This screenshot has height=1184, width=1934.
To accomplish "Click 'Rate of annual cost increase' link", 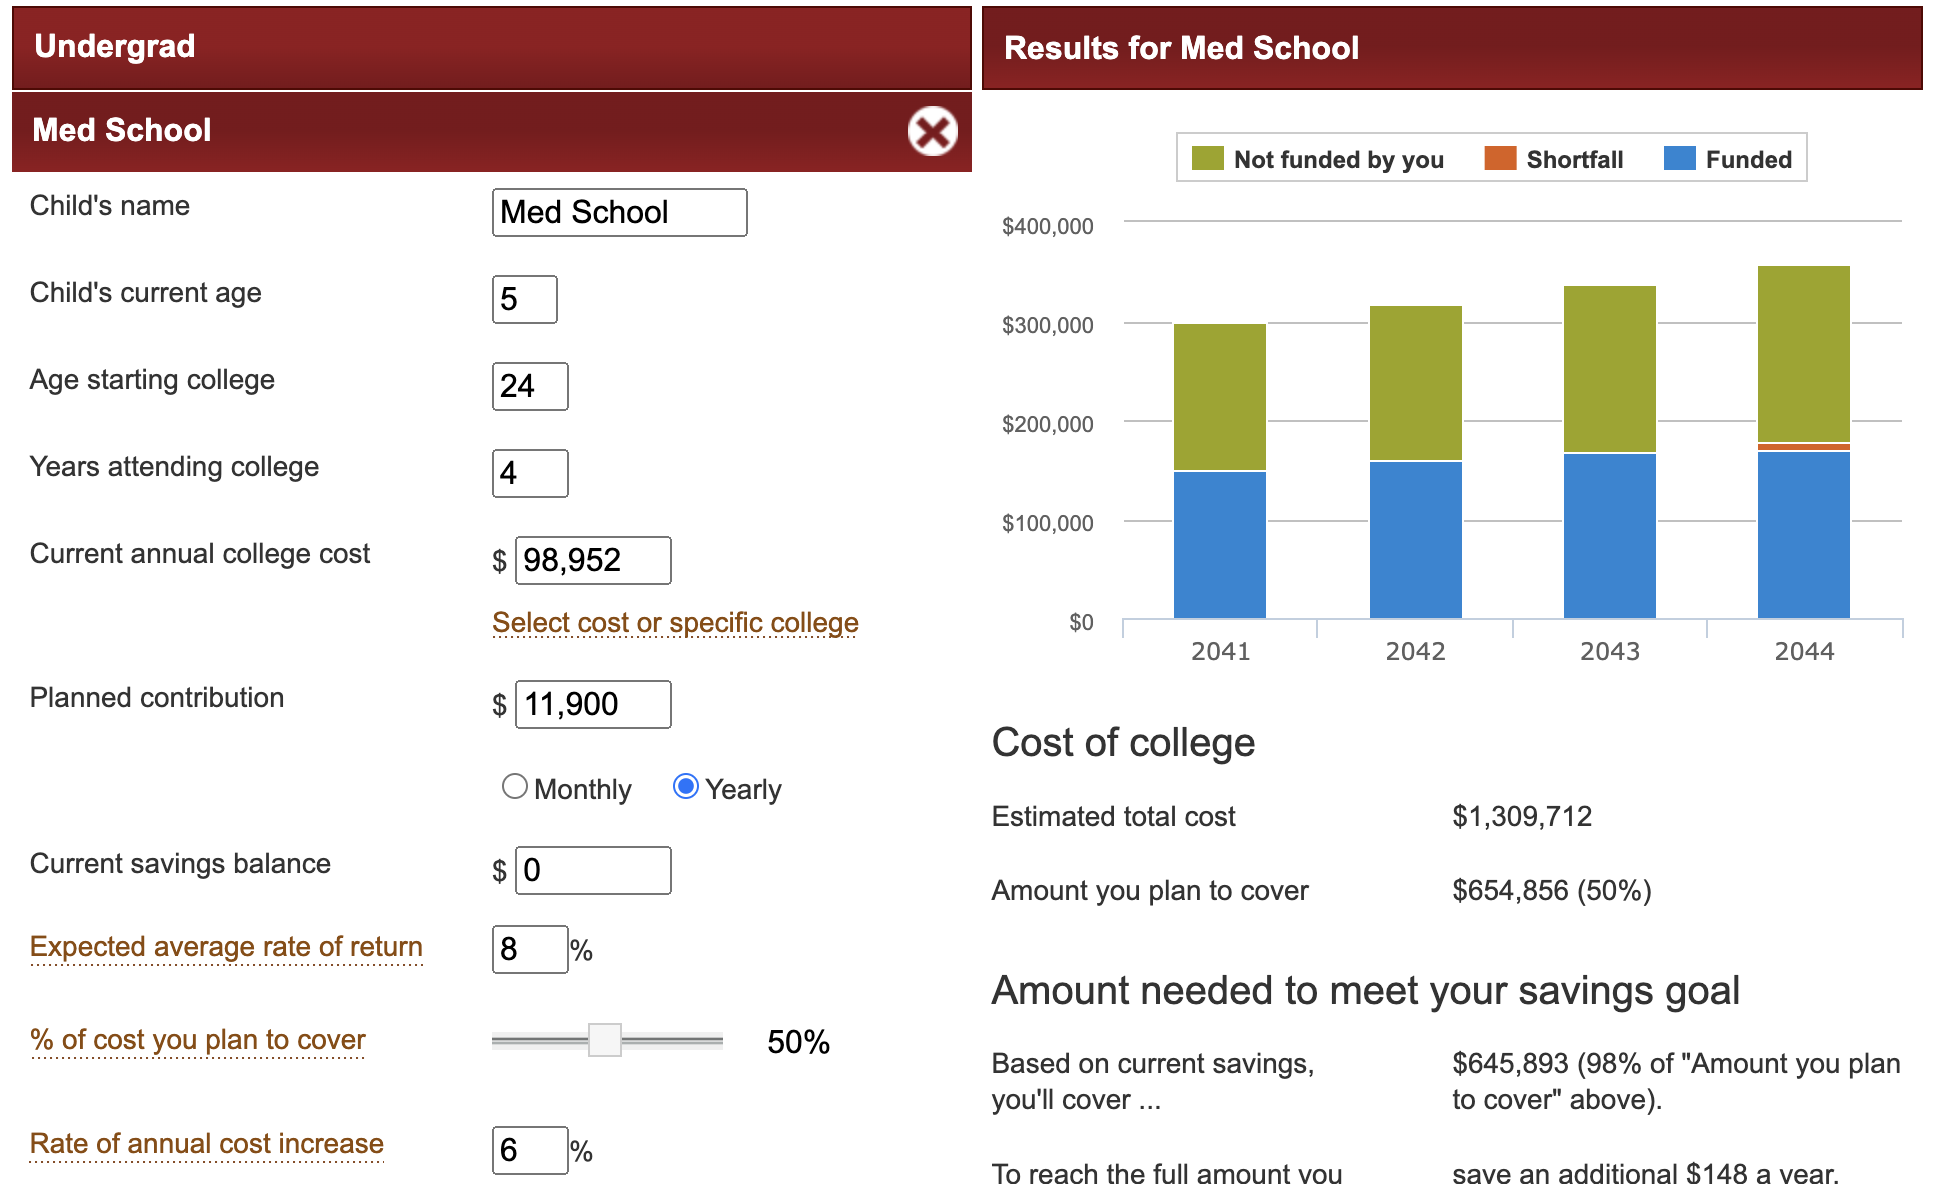I will coord(207,1143).
